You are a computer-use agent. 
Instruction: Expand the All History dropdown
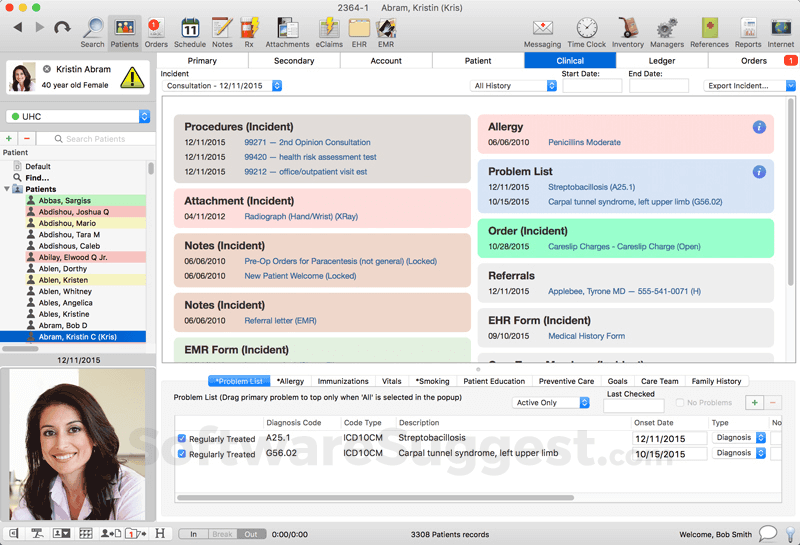coord(514,86)
